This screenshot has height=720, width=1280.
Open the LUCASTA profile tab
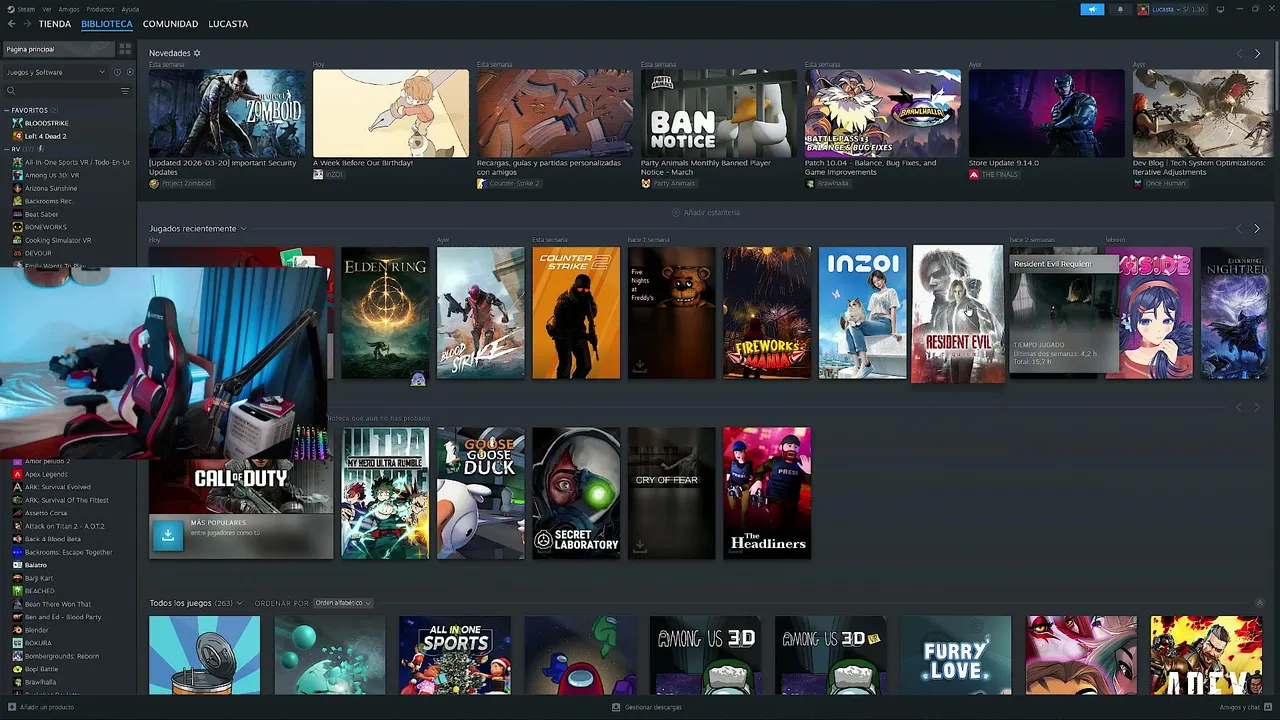[228, 24]
